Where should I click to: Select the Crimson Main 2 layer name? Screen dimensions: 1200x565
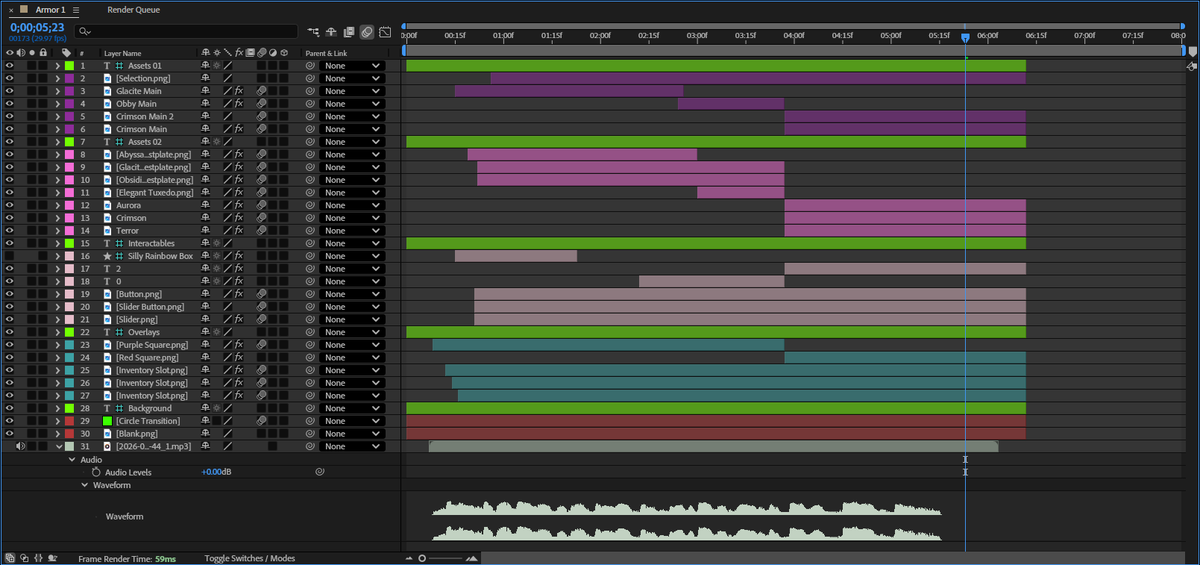[144, 116]
